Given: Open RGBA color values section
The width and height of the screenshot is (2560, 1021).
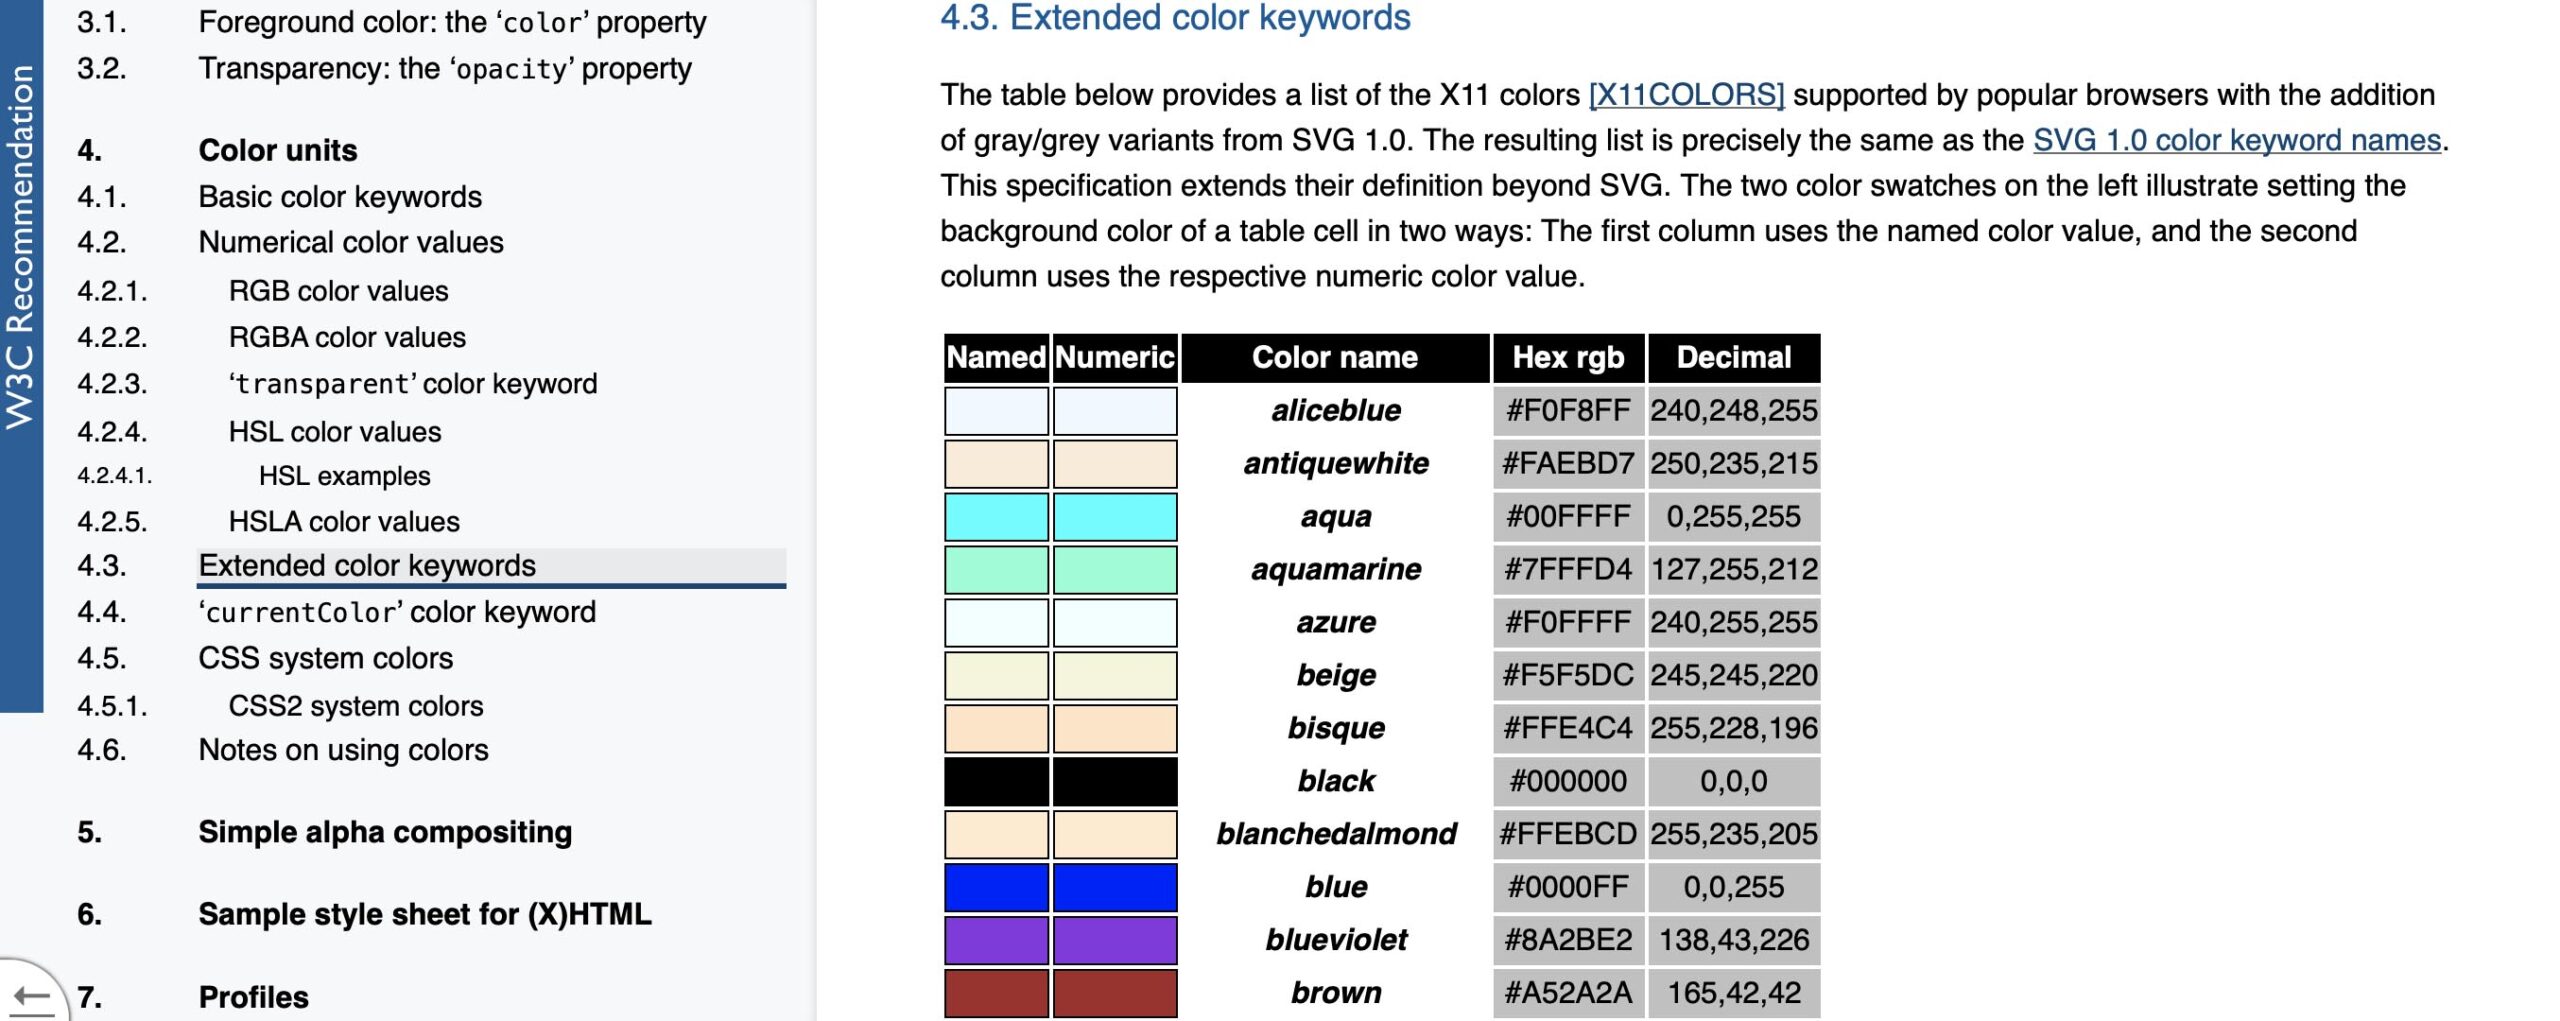Looking at the screenshot, I should click(347, 338).
